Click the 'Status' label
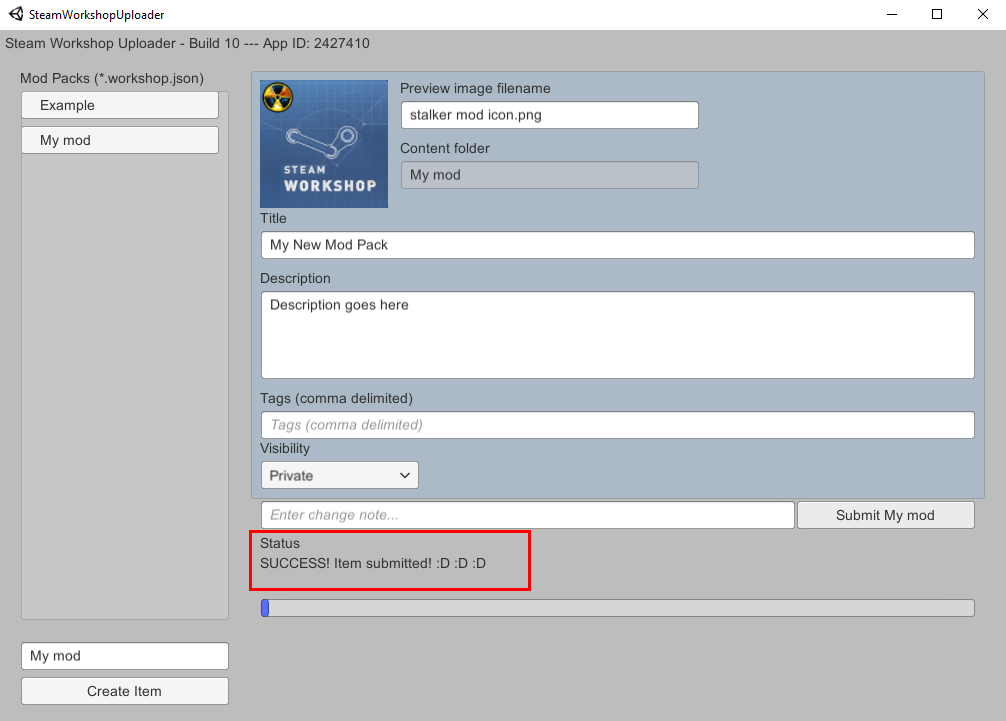This screenshot has height=721, width=1006. click(x=280, y=543)
